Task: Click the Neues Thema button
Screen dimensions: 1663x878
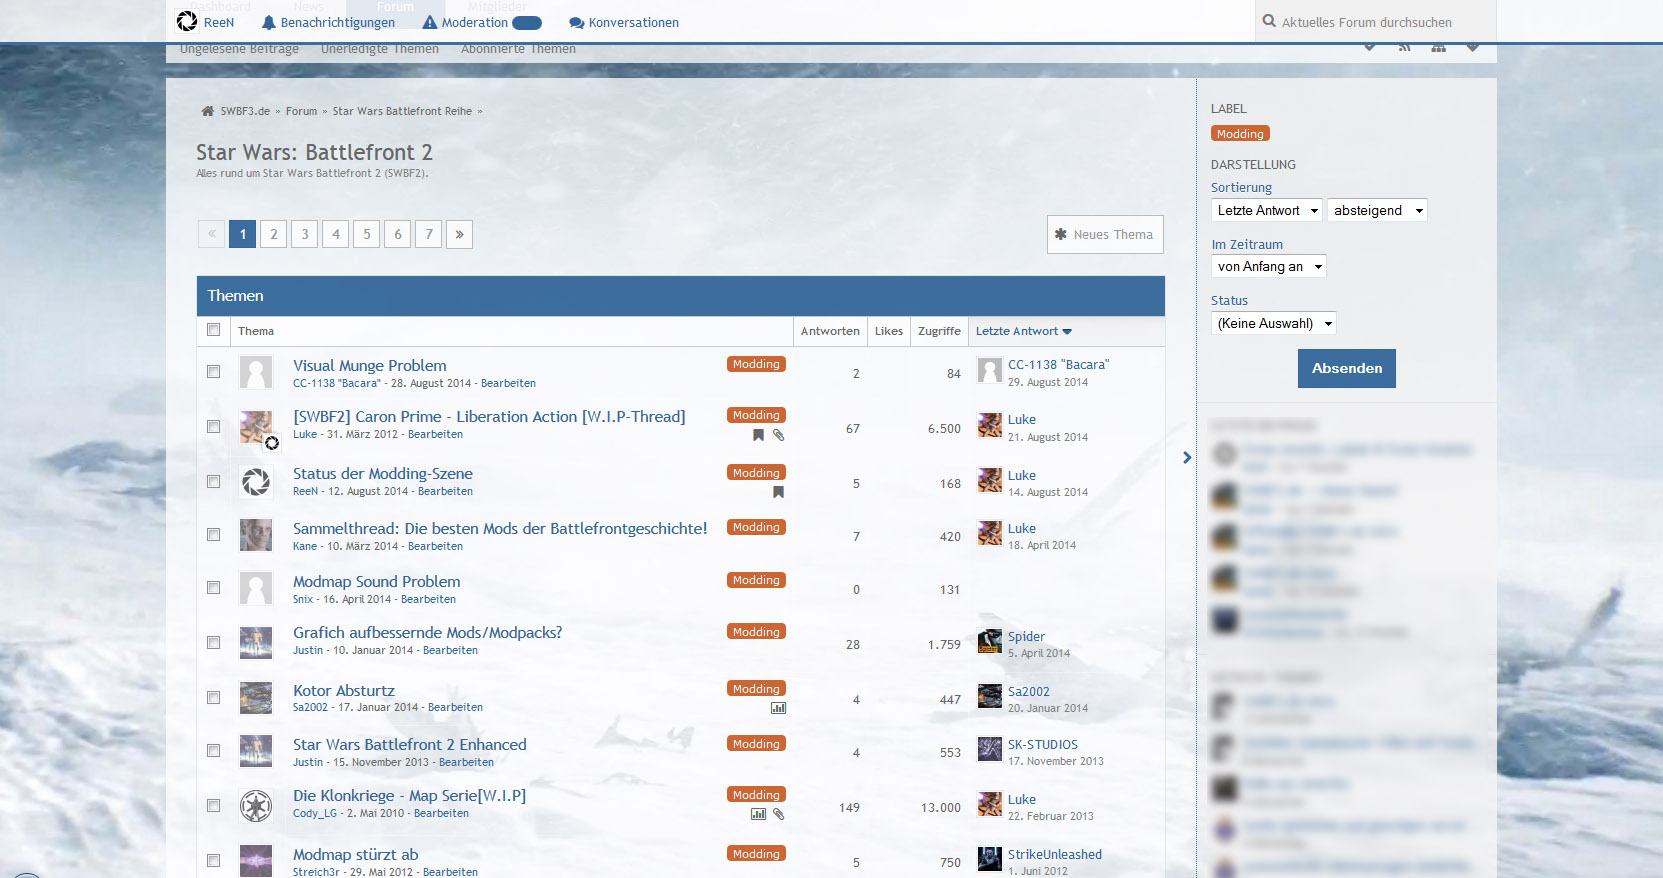Action: 1105,234
